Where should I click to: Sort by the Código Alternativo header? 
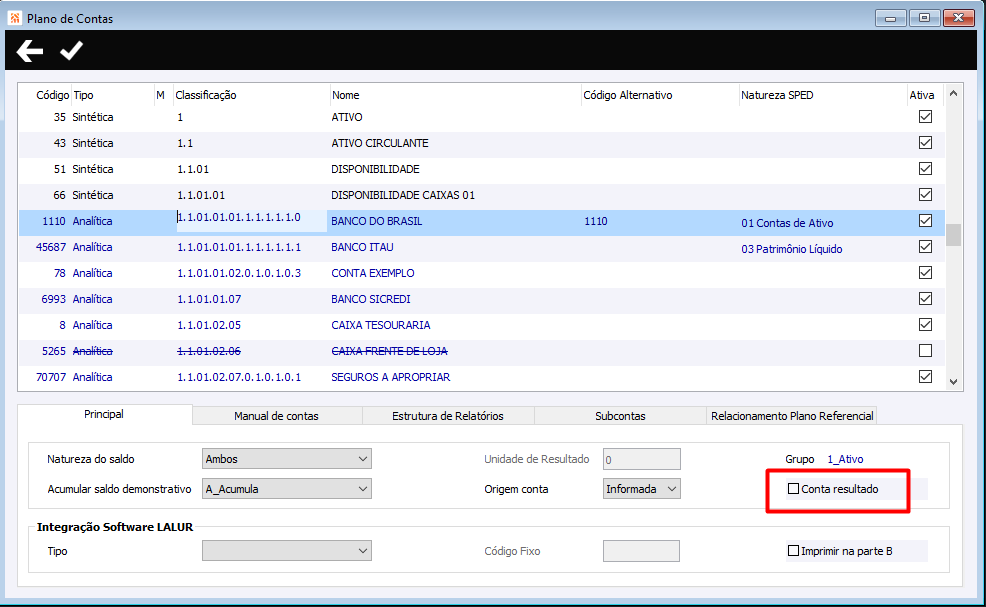coord(628,95)
